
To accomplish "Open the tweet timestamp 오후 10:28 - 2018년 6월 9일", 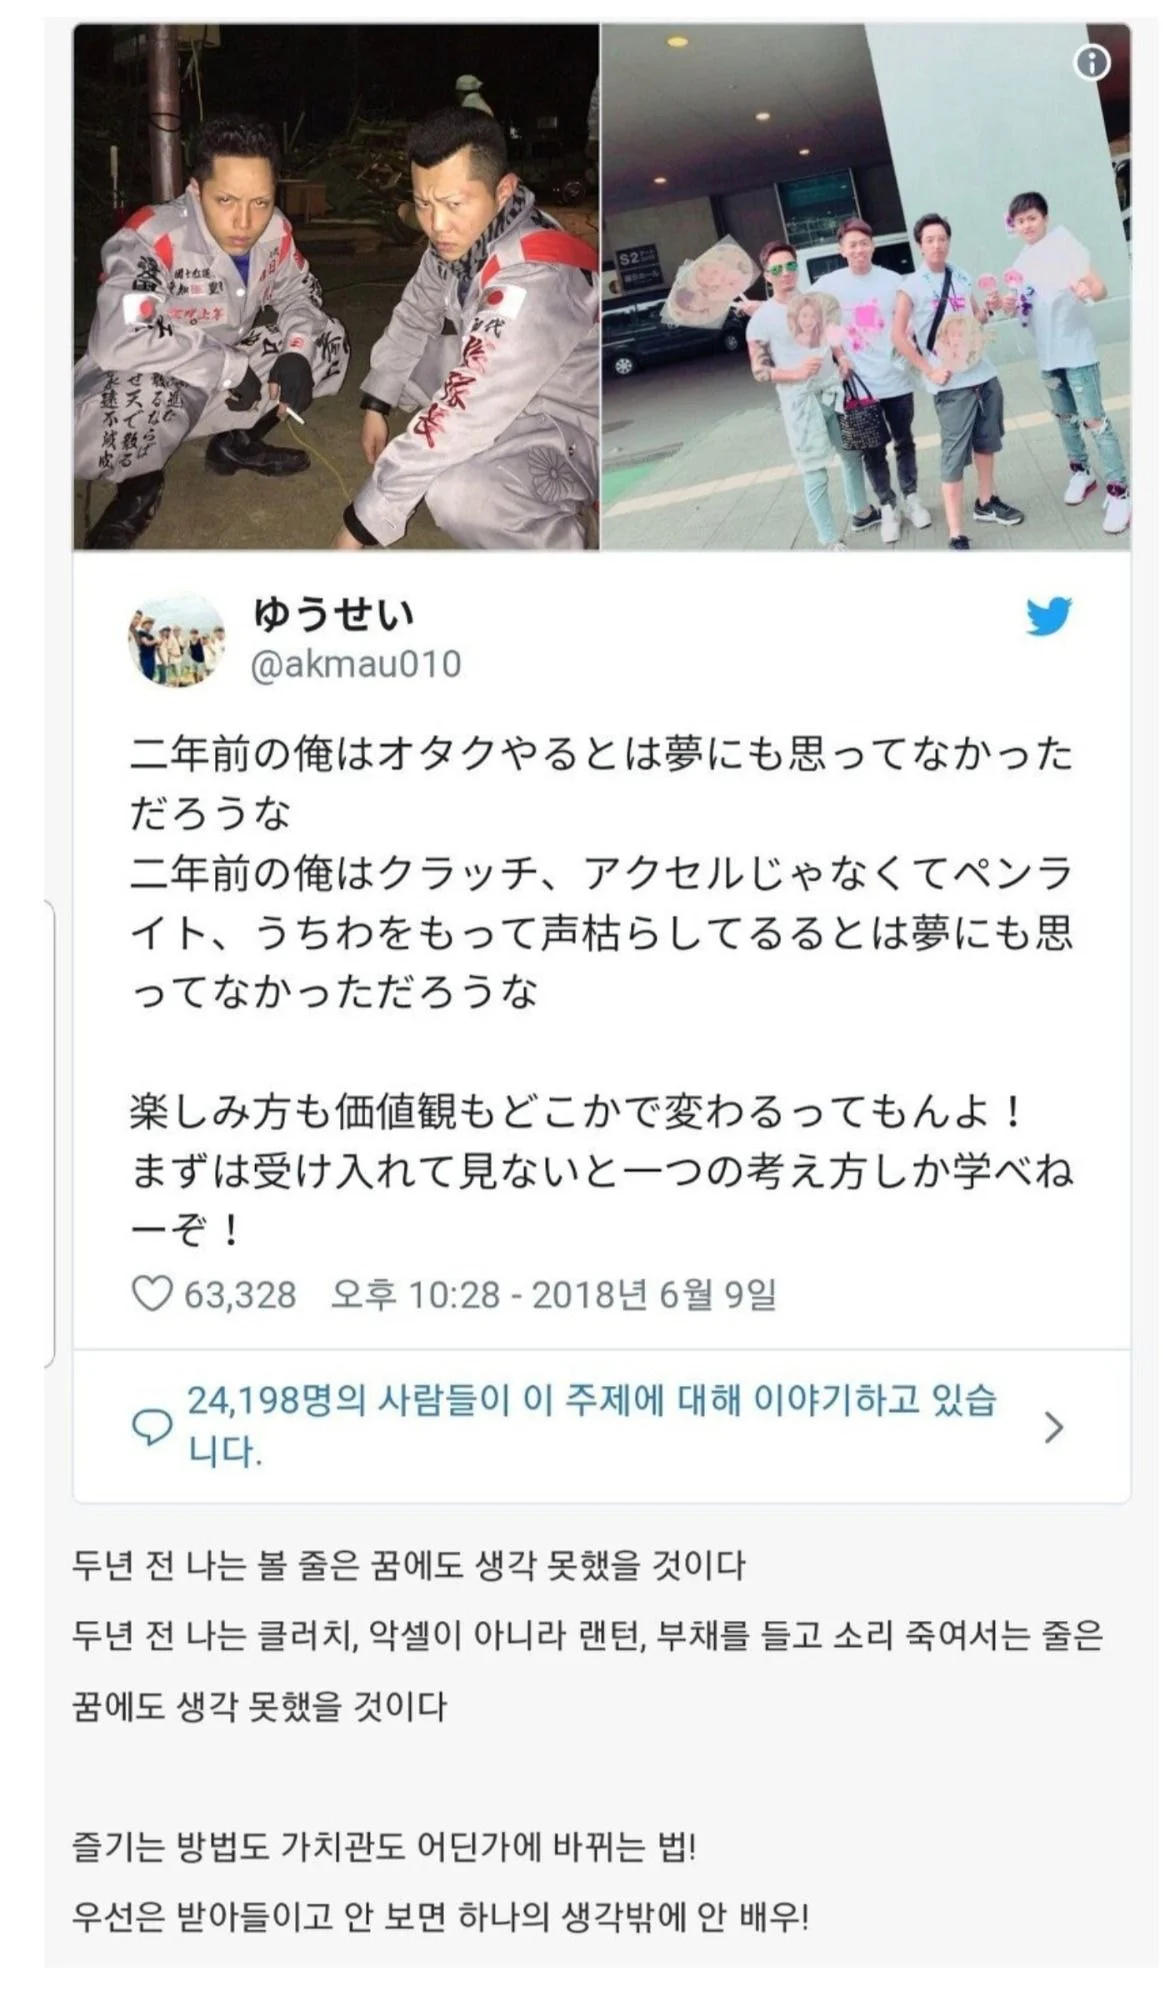I will tap(553, 1294).
